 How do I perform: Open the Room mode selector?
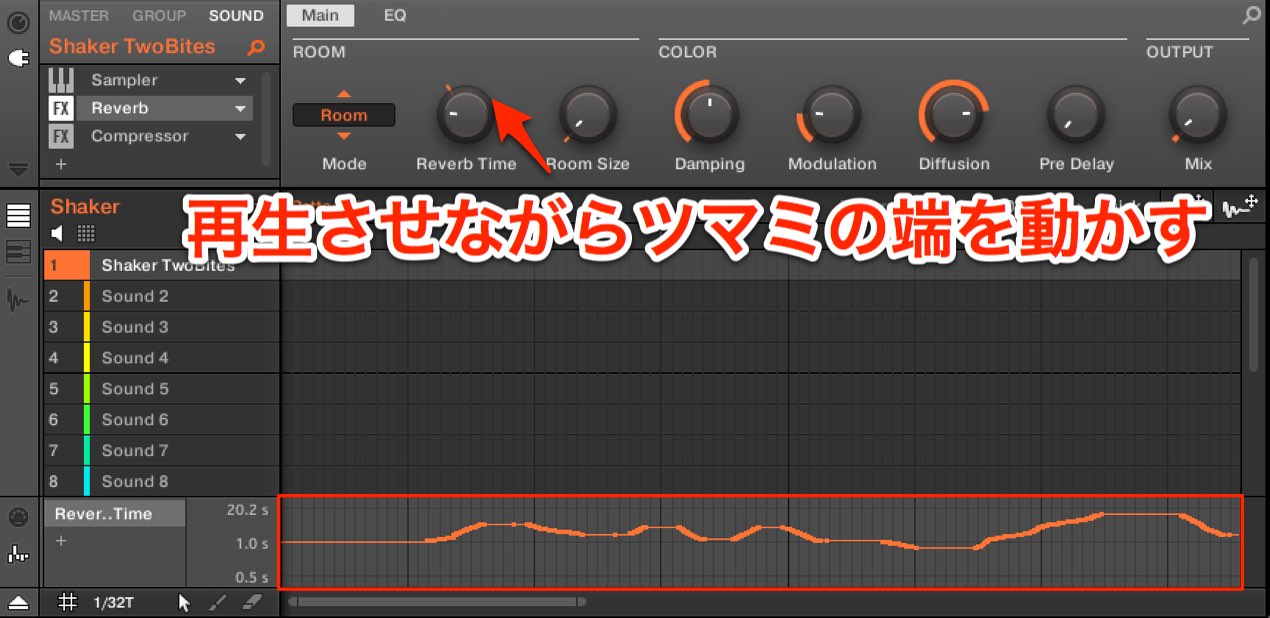tap(344, 115)
